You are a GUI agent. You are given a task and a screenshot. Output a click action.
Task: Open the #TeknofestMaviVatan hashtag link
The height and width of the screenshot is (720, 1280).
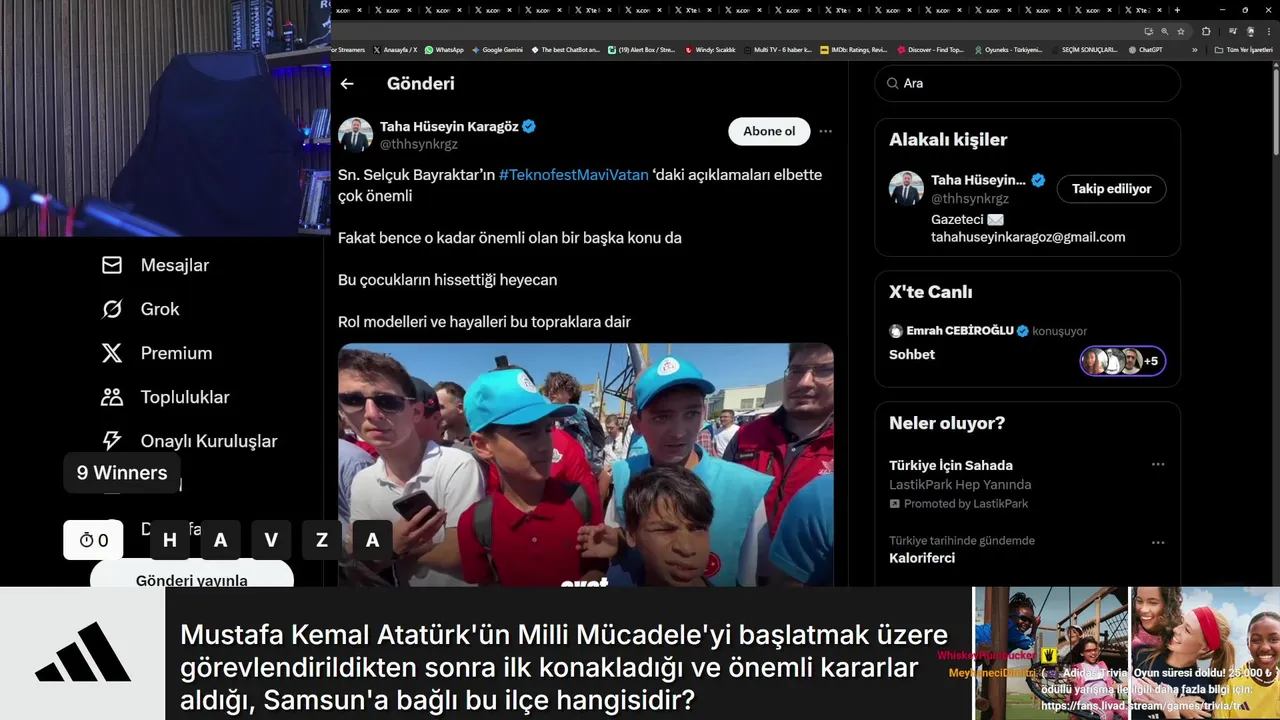(x=574, y=174)
